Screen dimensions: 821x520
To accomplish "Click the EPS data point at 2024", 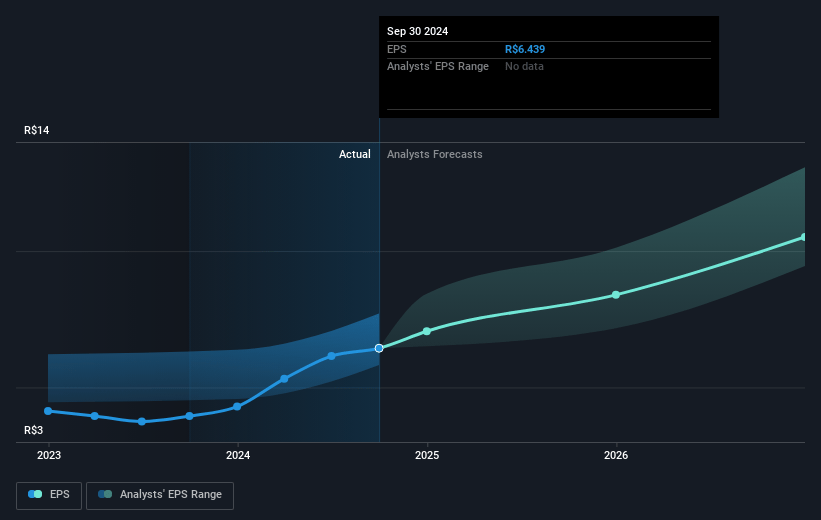I will coord(237,406).
